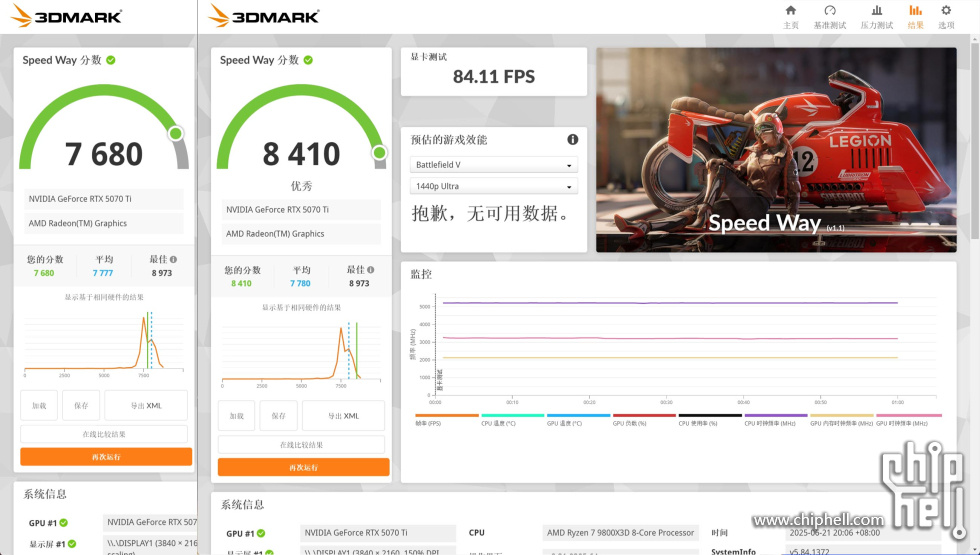Image resolution: width=980 pixels, height=555 pixels.
Task: Click 3DMark logo in the right window
Action: point(263,16)
